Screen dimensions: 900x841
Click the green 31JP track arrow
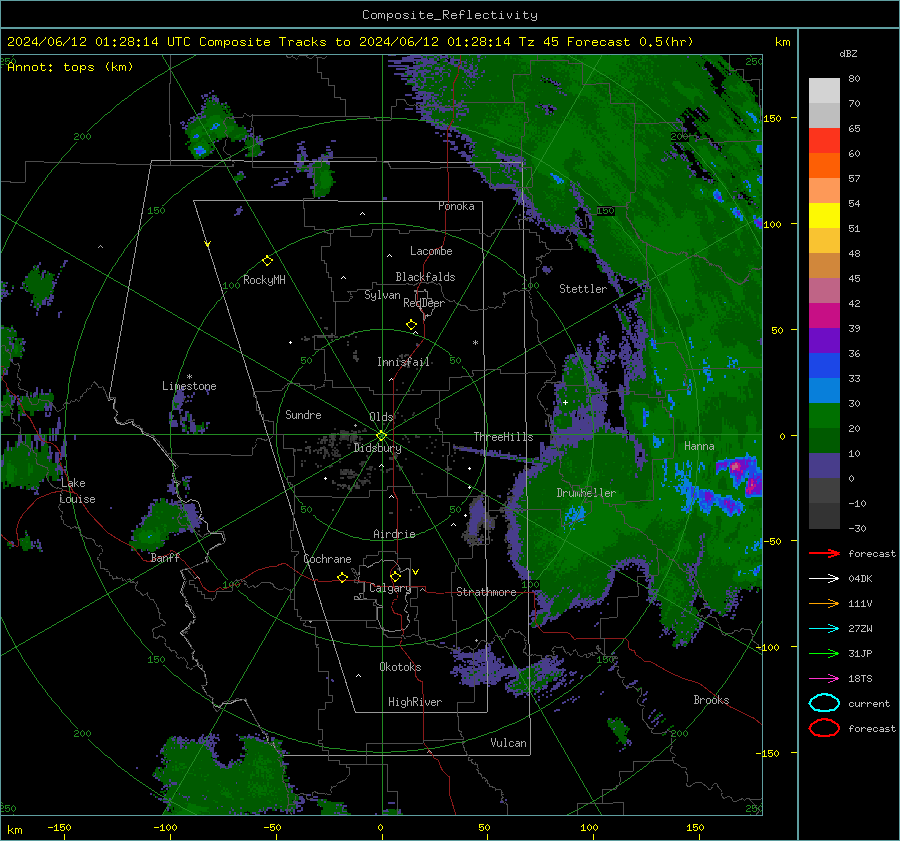pos(824,653)
